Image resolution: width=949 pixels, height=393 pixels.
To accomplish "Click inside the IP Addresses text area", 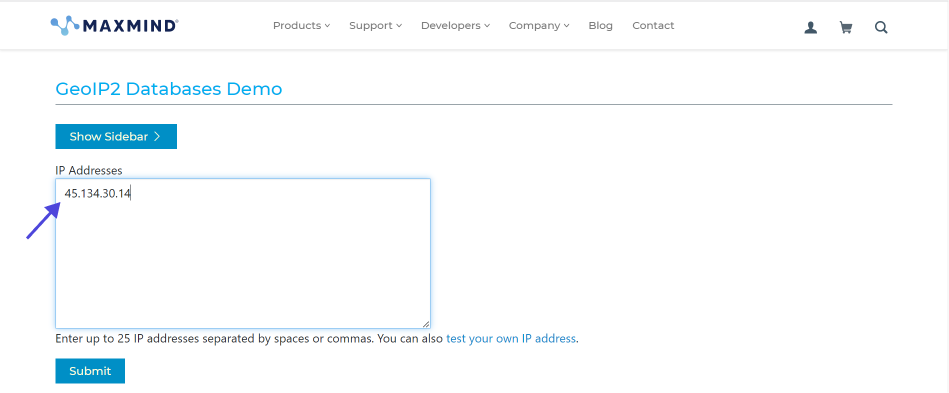I will (x=243, y=253).
